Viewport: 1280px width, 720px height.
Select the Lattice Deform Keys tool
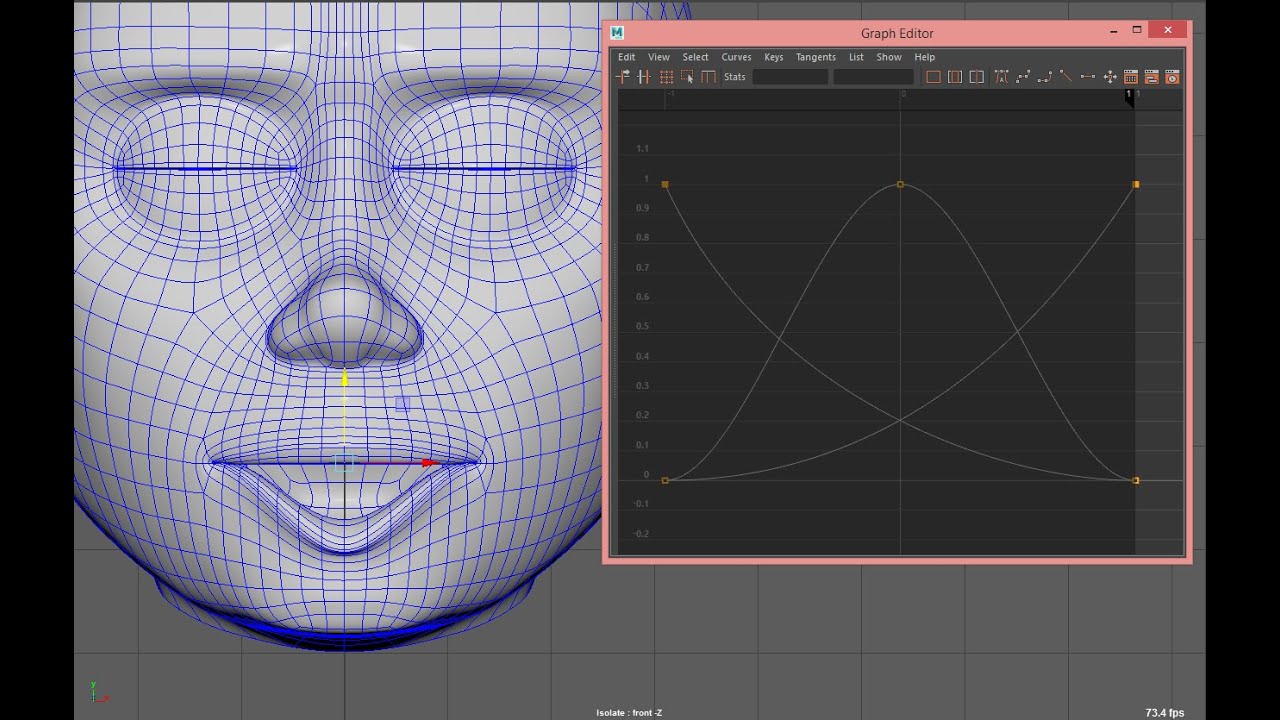coord(666,77)
